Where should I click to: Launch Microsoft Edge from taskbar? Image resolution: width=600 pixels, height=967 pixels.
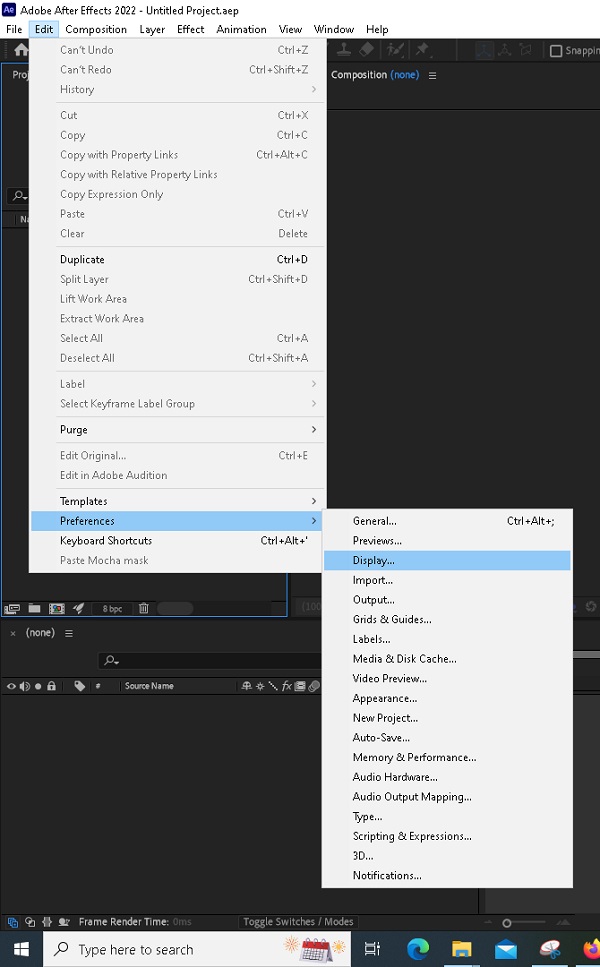(x=417, y=950)
